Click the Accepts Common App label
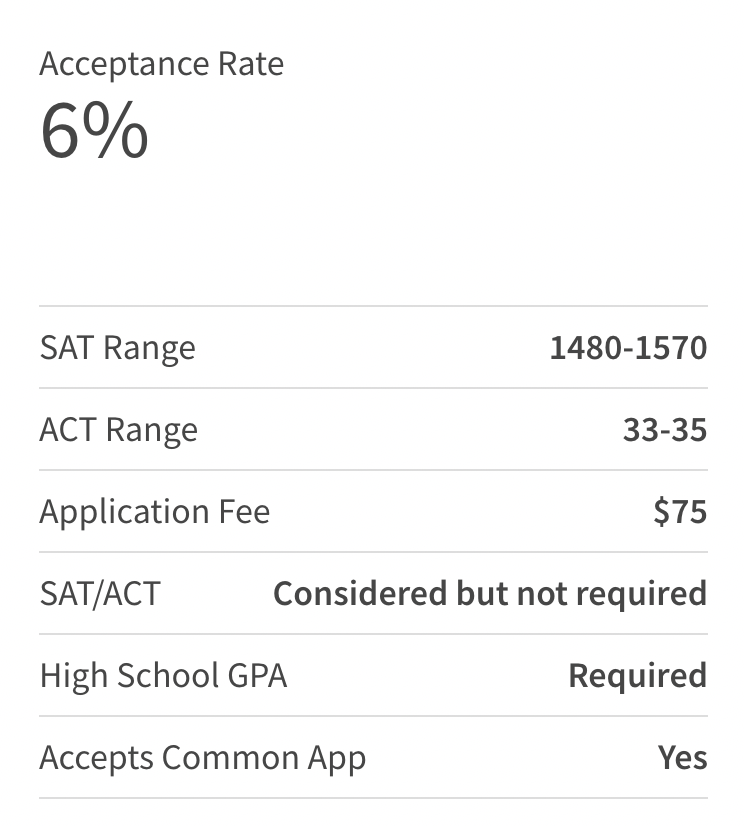 pyautogui.click(x=202, y=758)
